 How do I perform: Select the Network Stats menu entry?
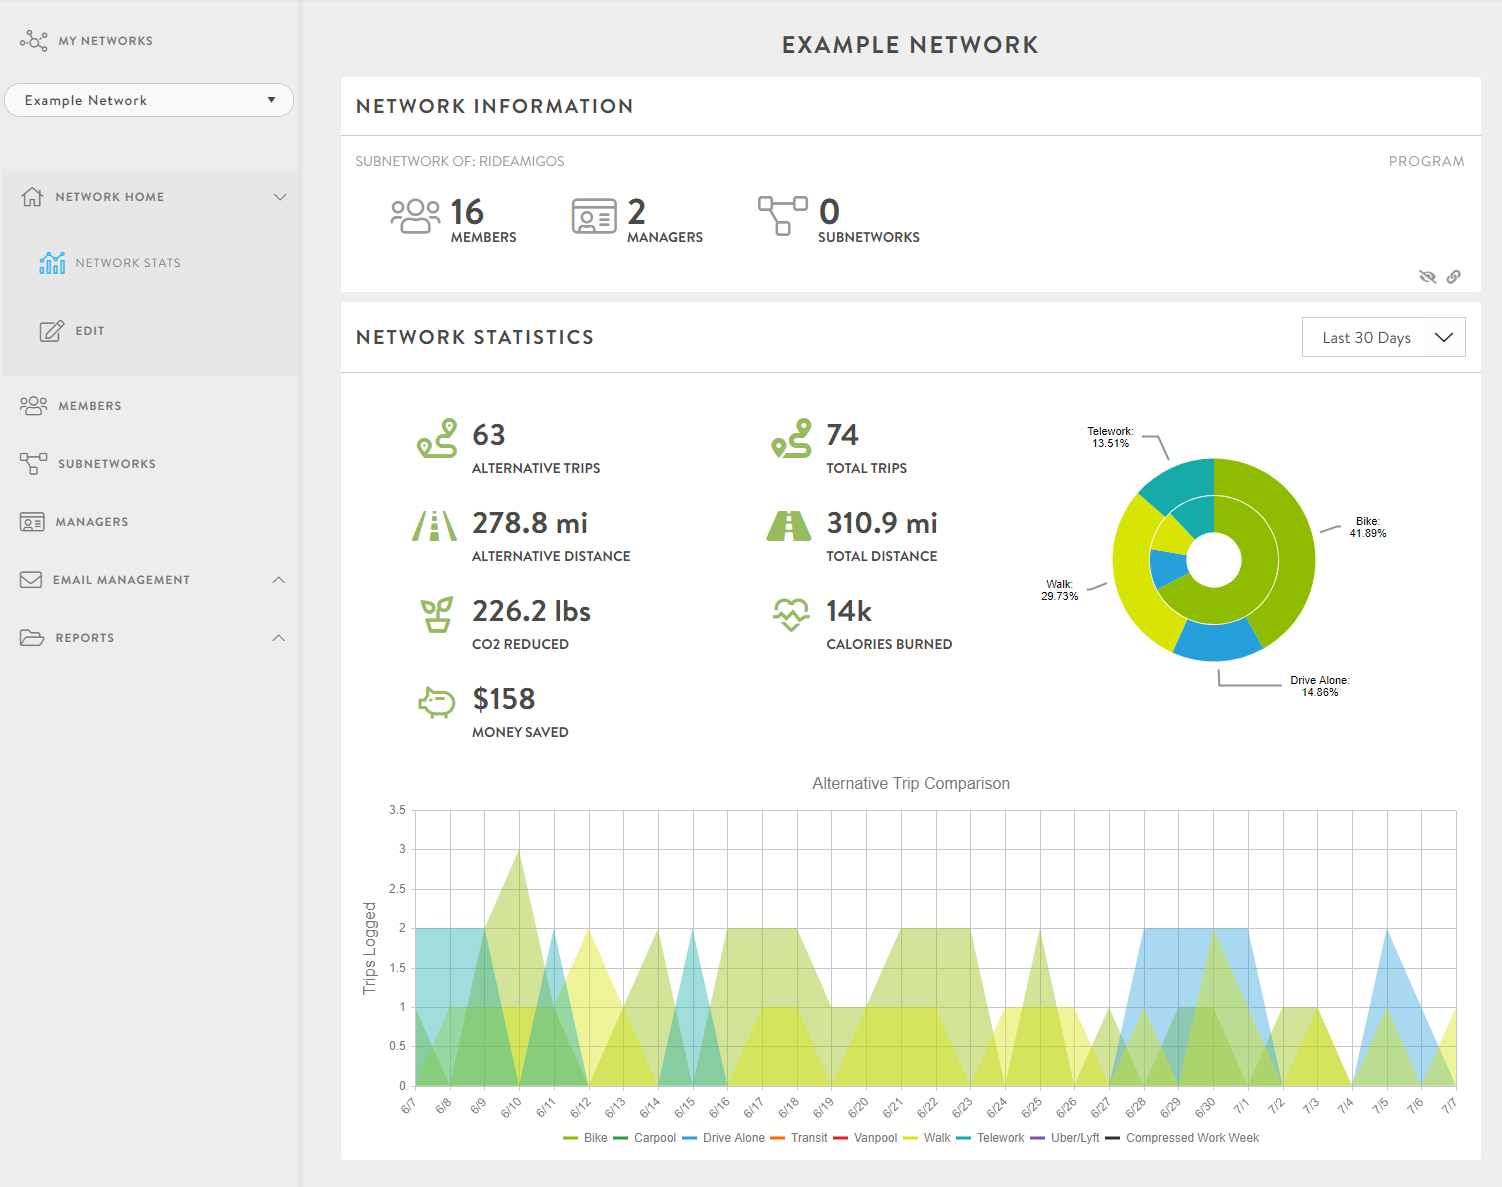tap(125, 262)
